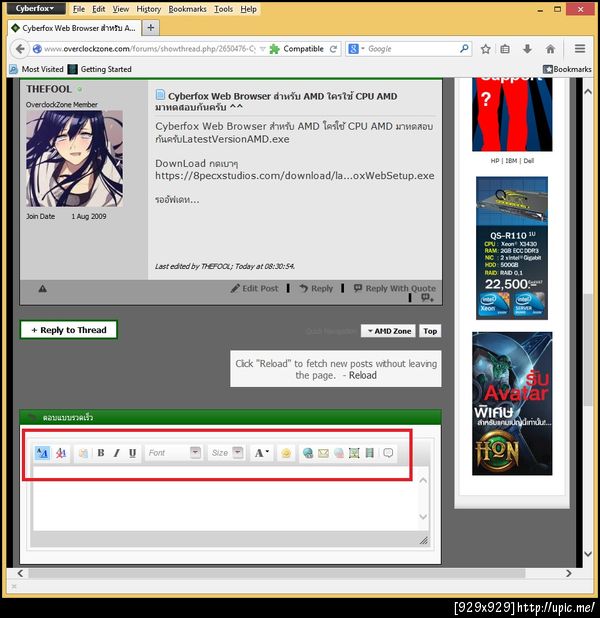This screenshot has width=600, height=618.
Task: Click the HoN Avatar advertisement banner
Action: 512,403
